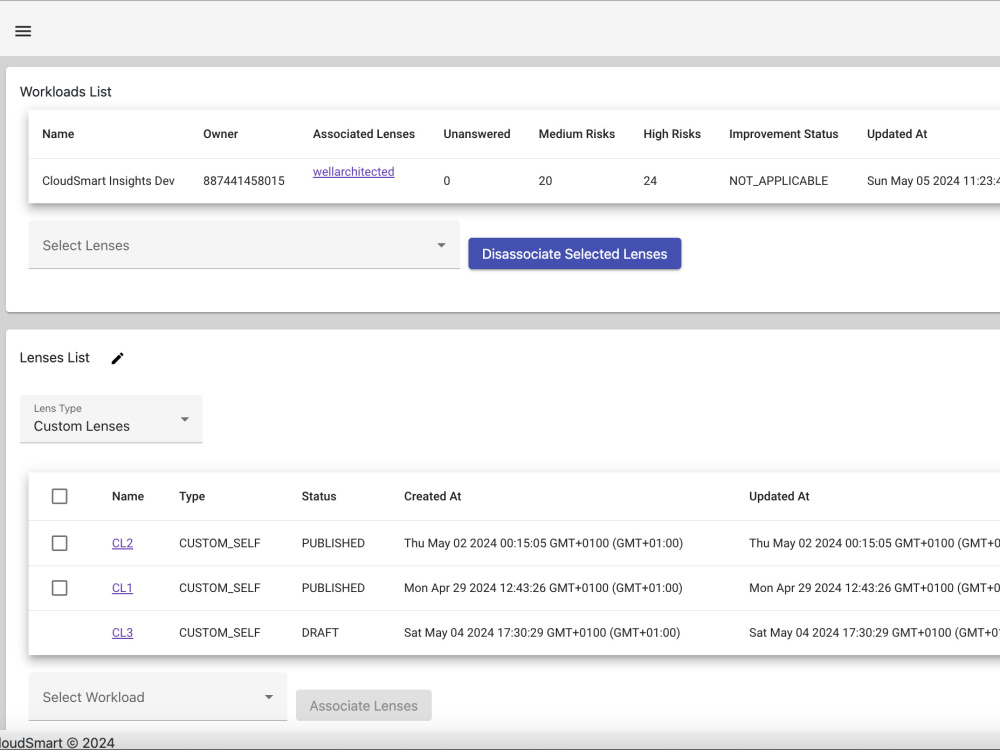Click the Disassociate Selected Lenses button
1000x750 pixels.
point(574,253)
